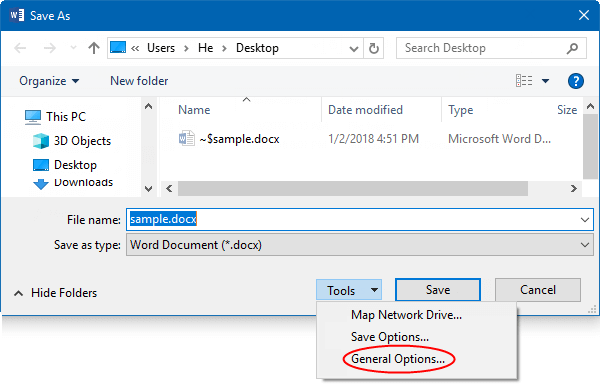This screenshot has height=387, width=600.
Task: Click the Up one level arrow icon
Action: [94, 48]
